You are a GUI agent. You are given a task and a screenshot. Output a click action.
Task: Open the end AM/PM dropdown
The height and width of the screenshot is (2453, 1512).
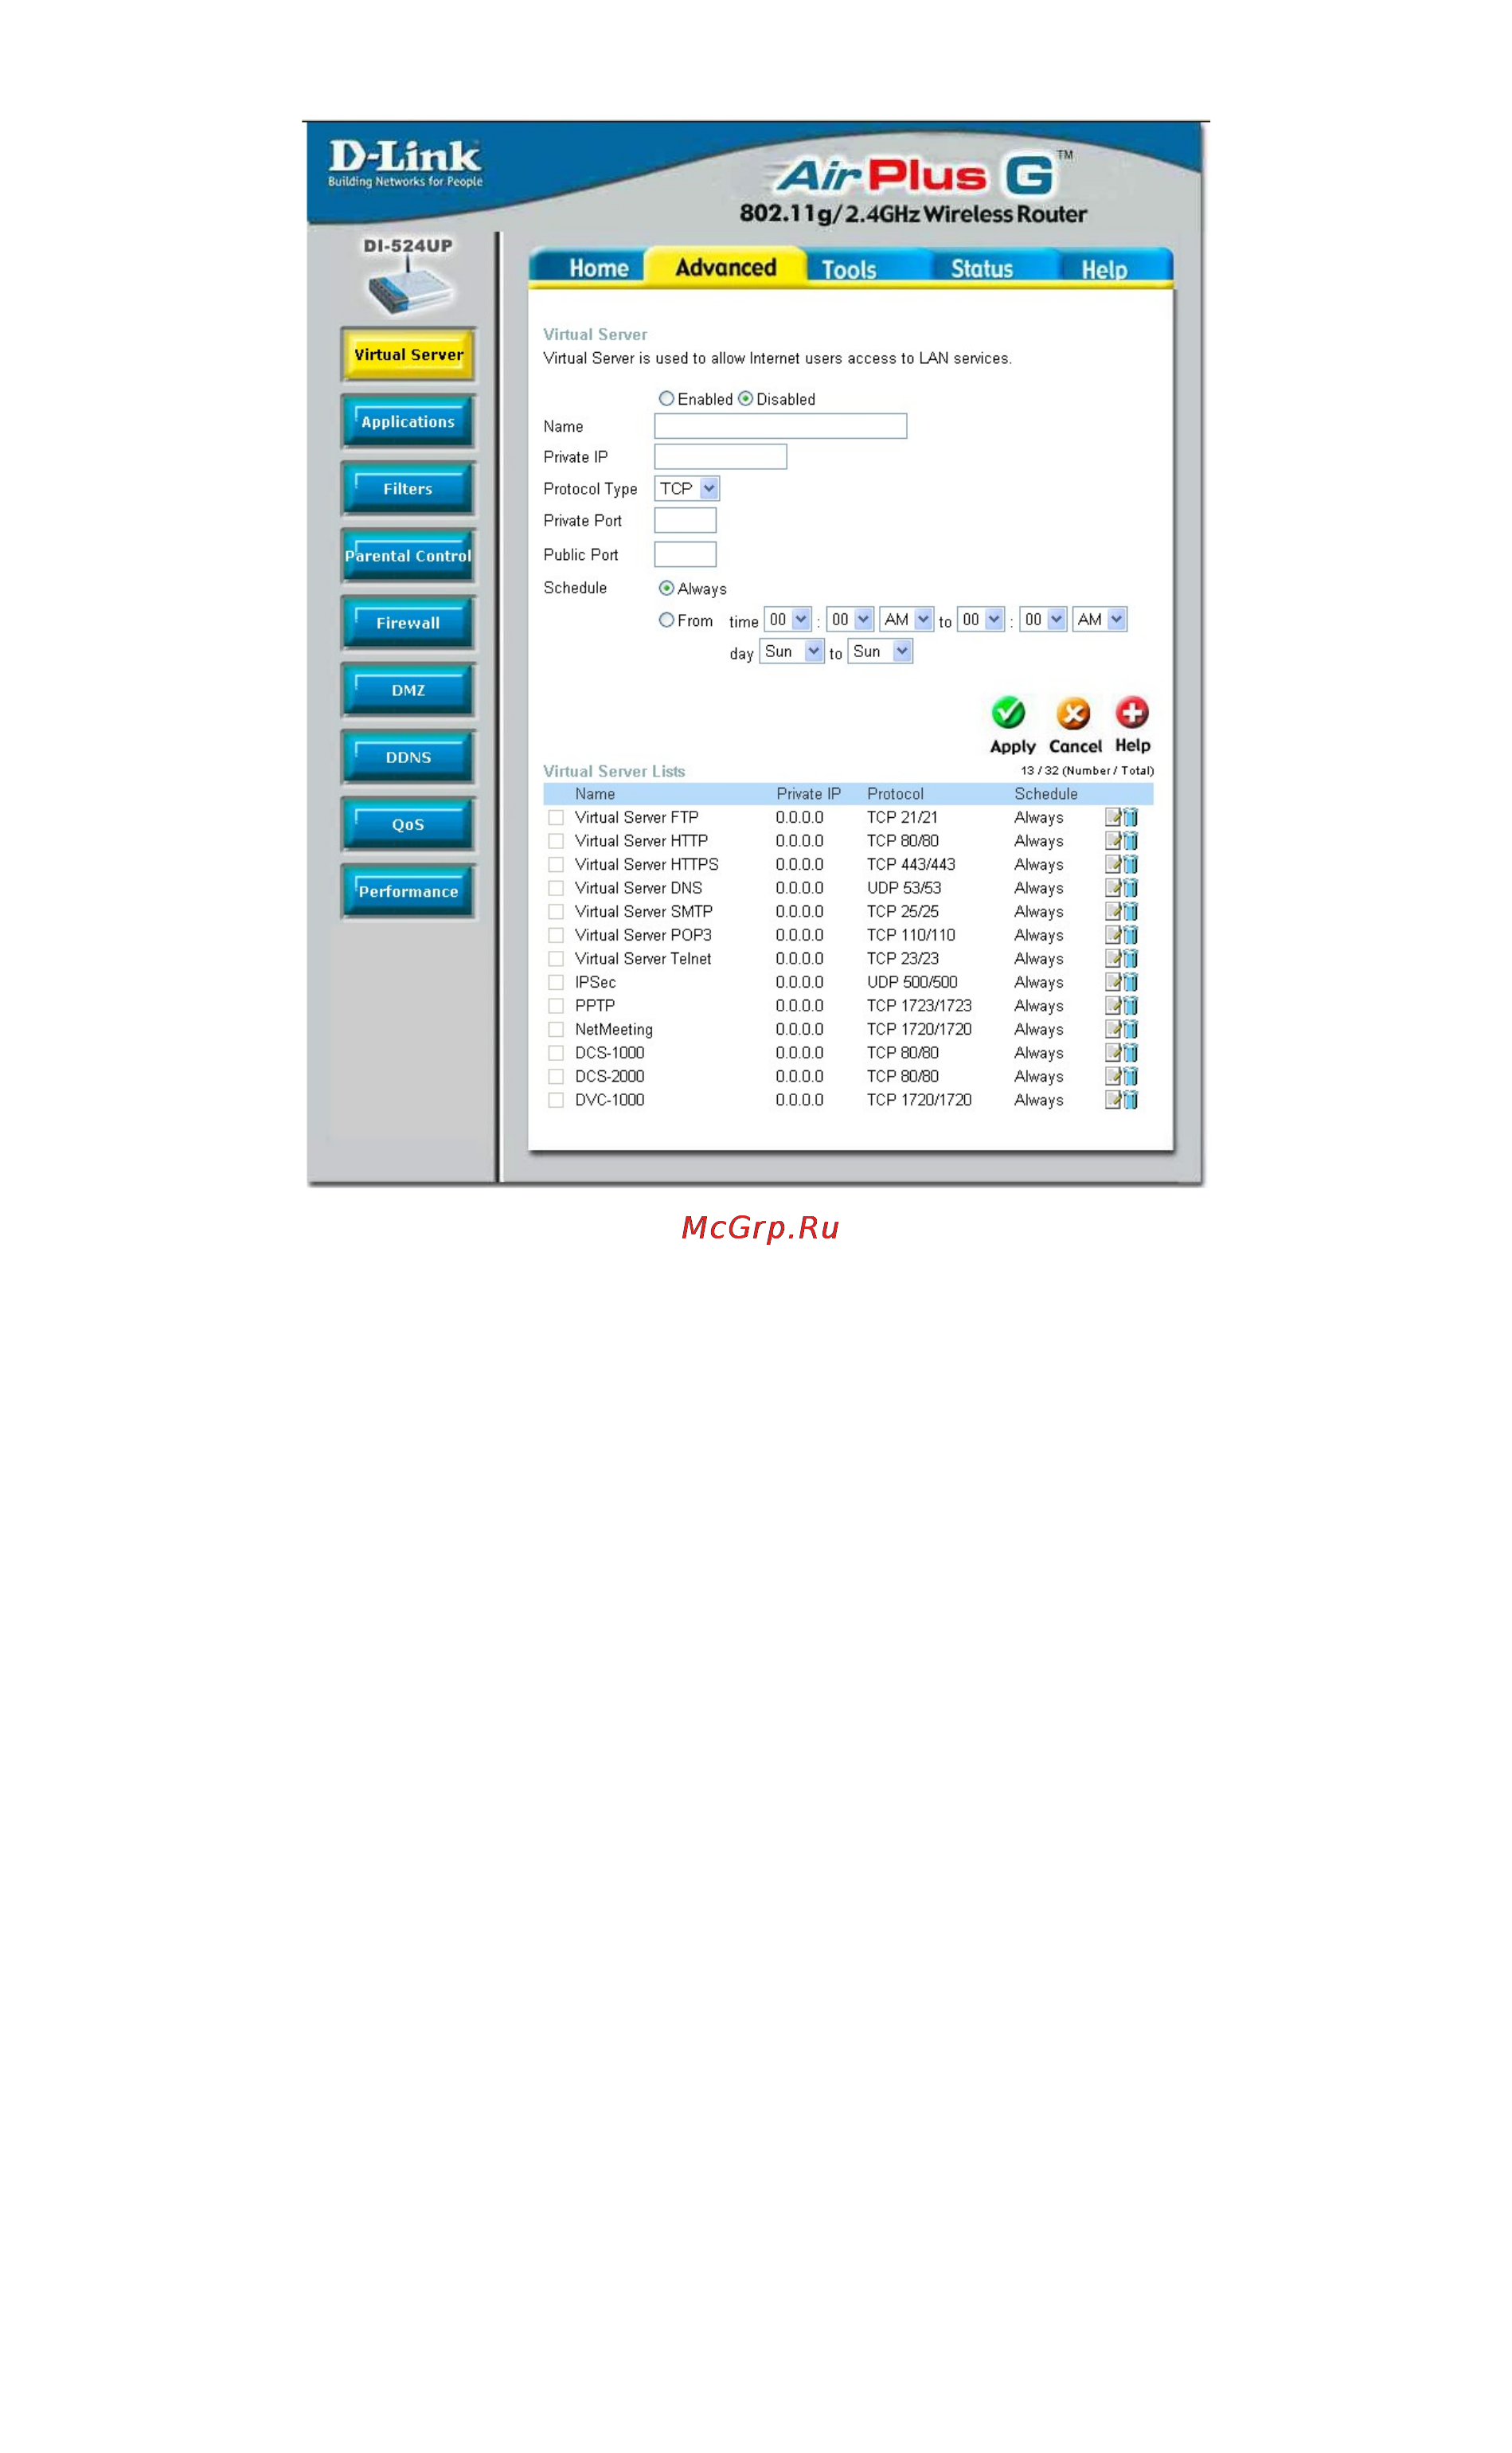click(x=1100, y=620)
